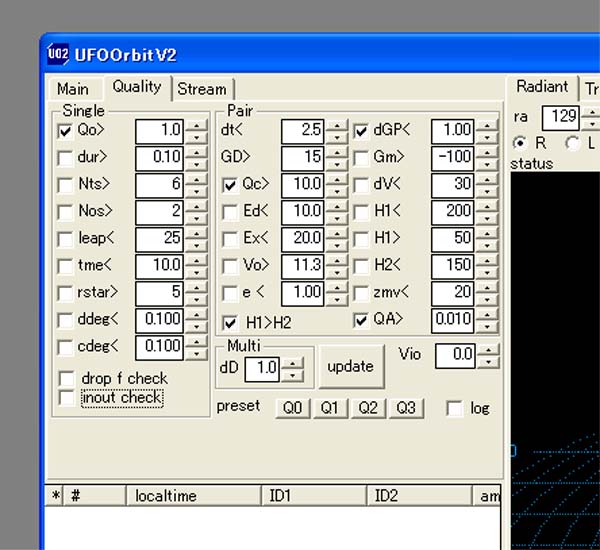Click the ID2 column header
Screen dimensions: 600x550
419,496
